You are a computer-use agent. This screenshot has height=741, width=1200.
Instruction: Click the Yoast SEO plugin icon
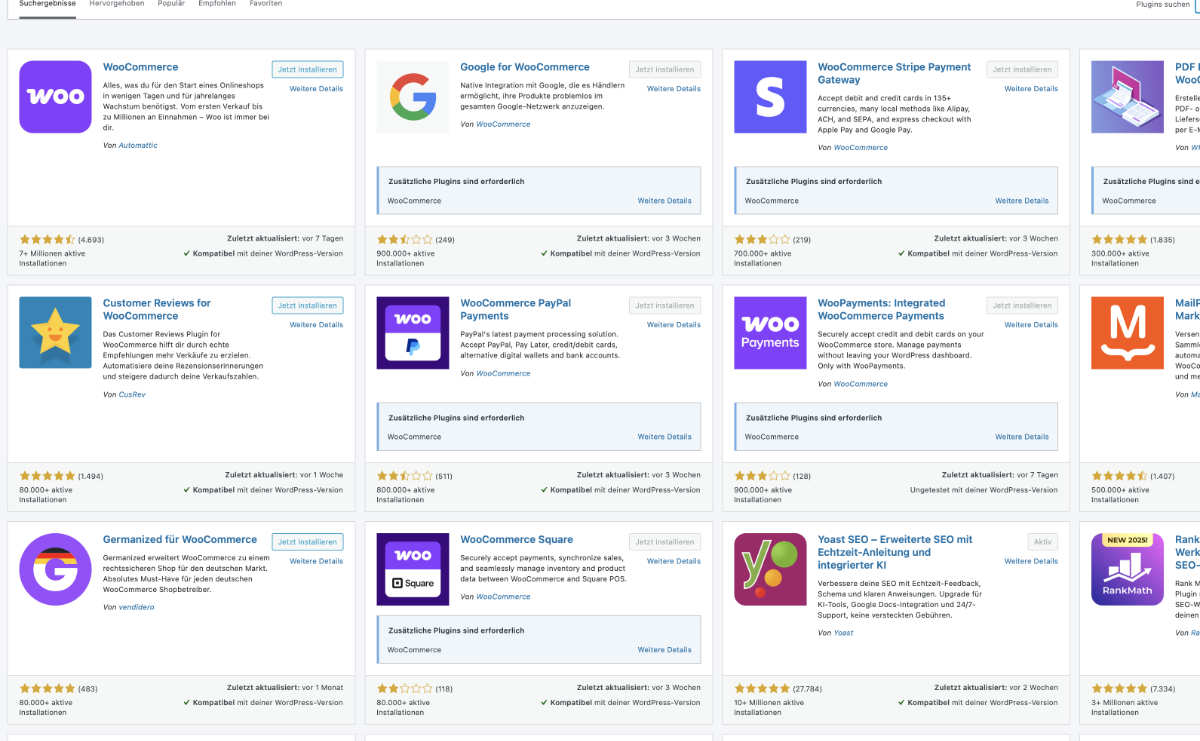click(770, 569)
